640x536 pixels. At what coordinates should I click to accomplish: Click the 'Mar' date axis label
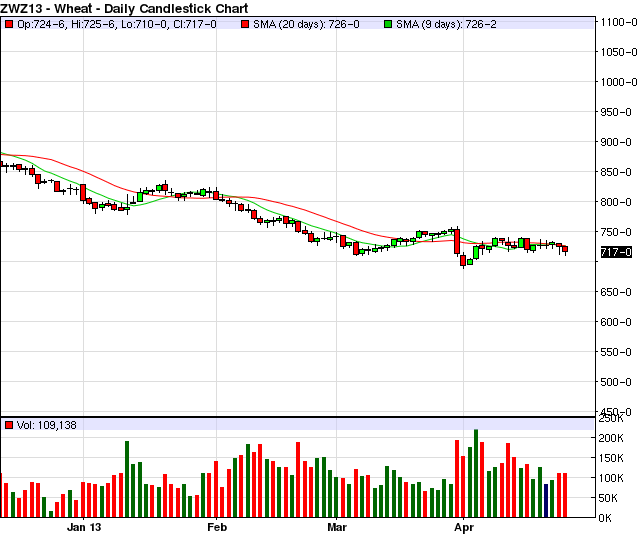pyautogui.click(x=337, y=527)
